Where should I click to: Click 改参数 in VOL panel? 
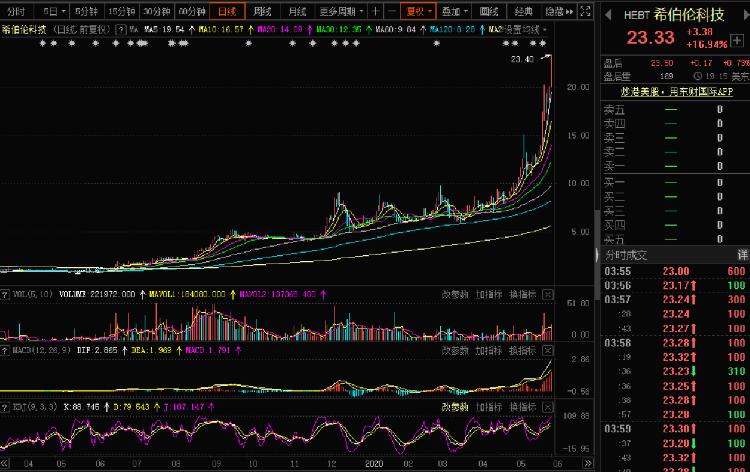455,295
